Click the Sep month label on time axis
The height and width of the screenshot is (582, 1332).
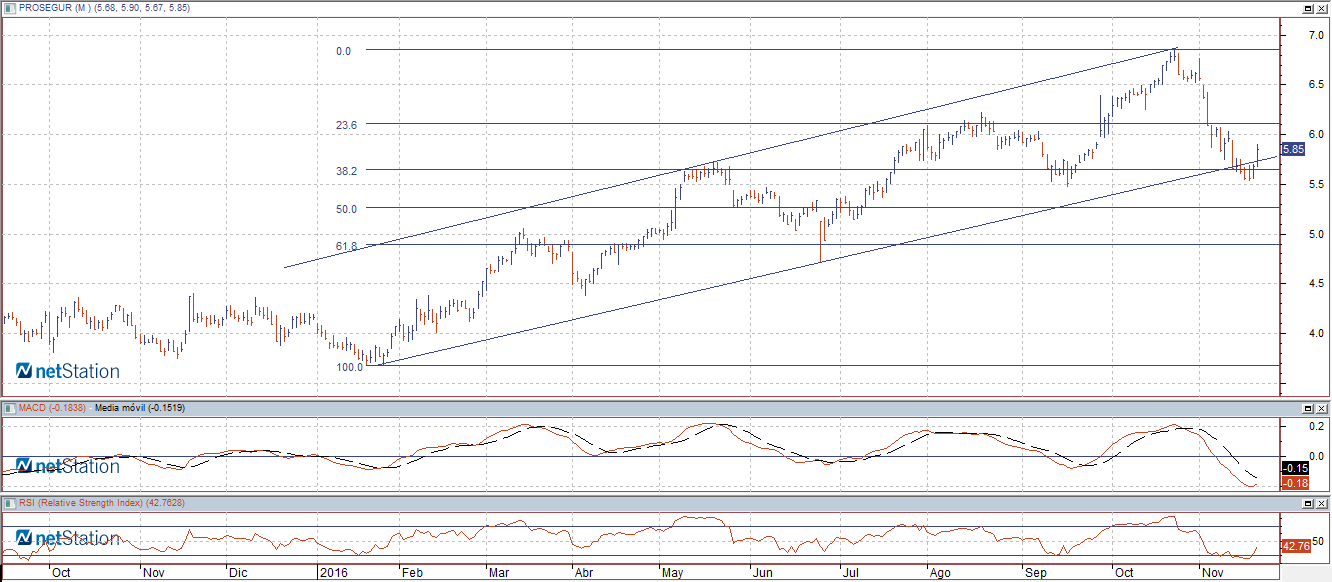(1035, 574)
